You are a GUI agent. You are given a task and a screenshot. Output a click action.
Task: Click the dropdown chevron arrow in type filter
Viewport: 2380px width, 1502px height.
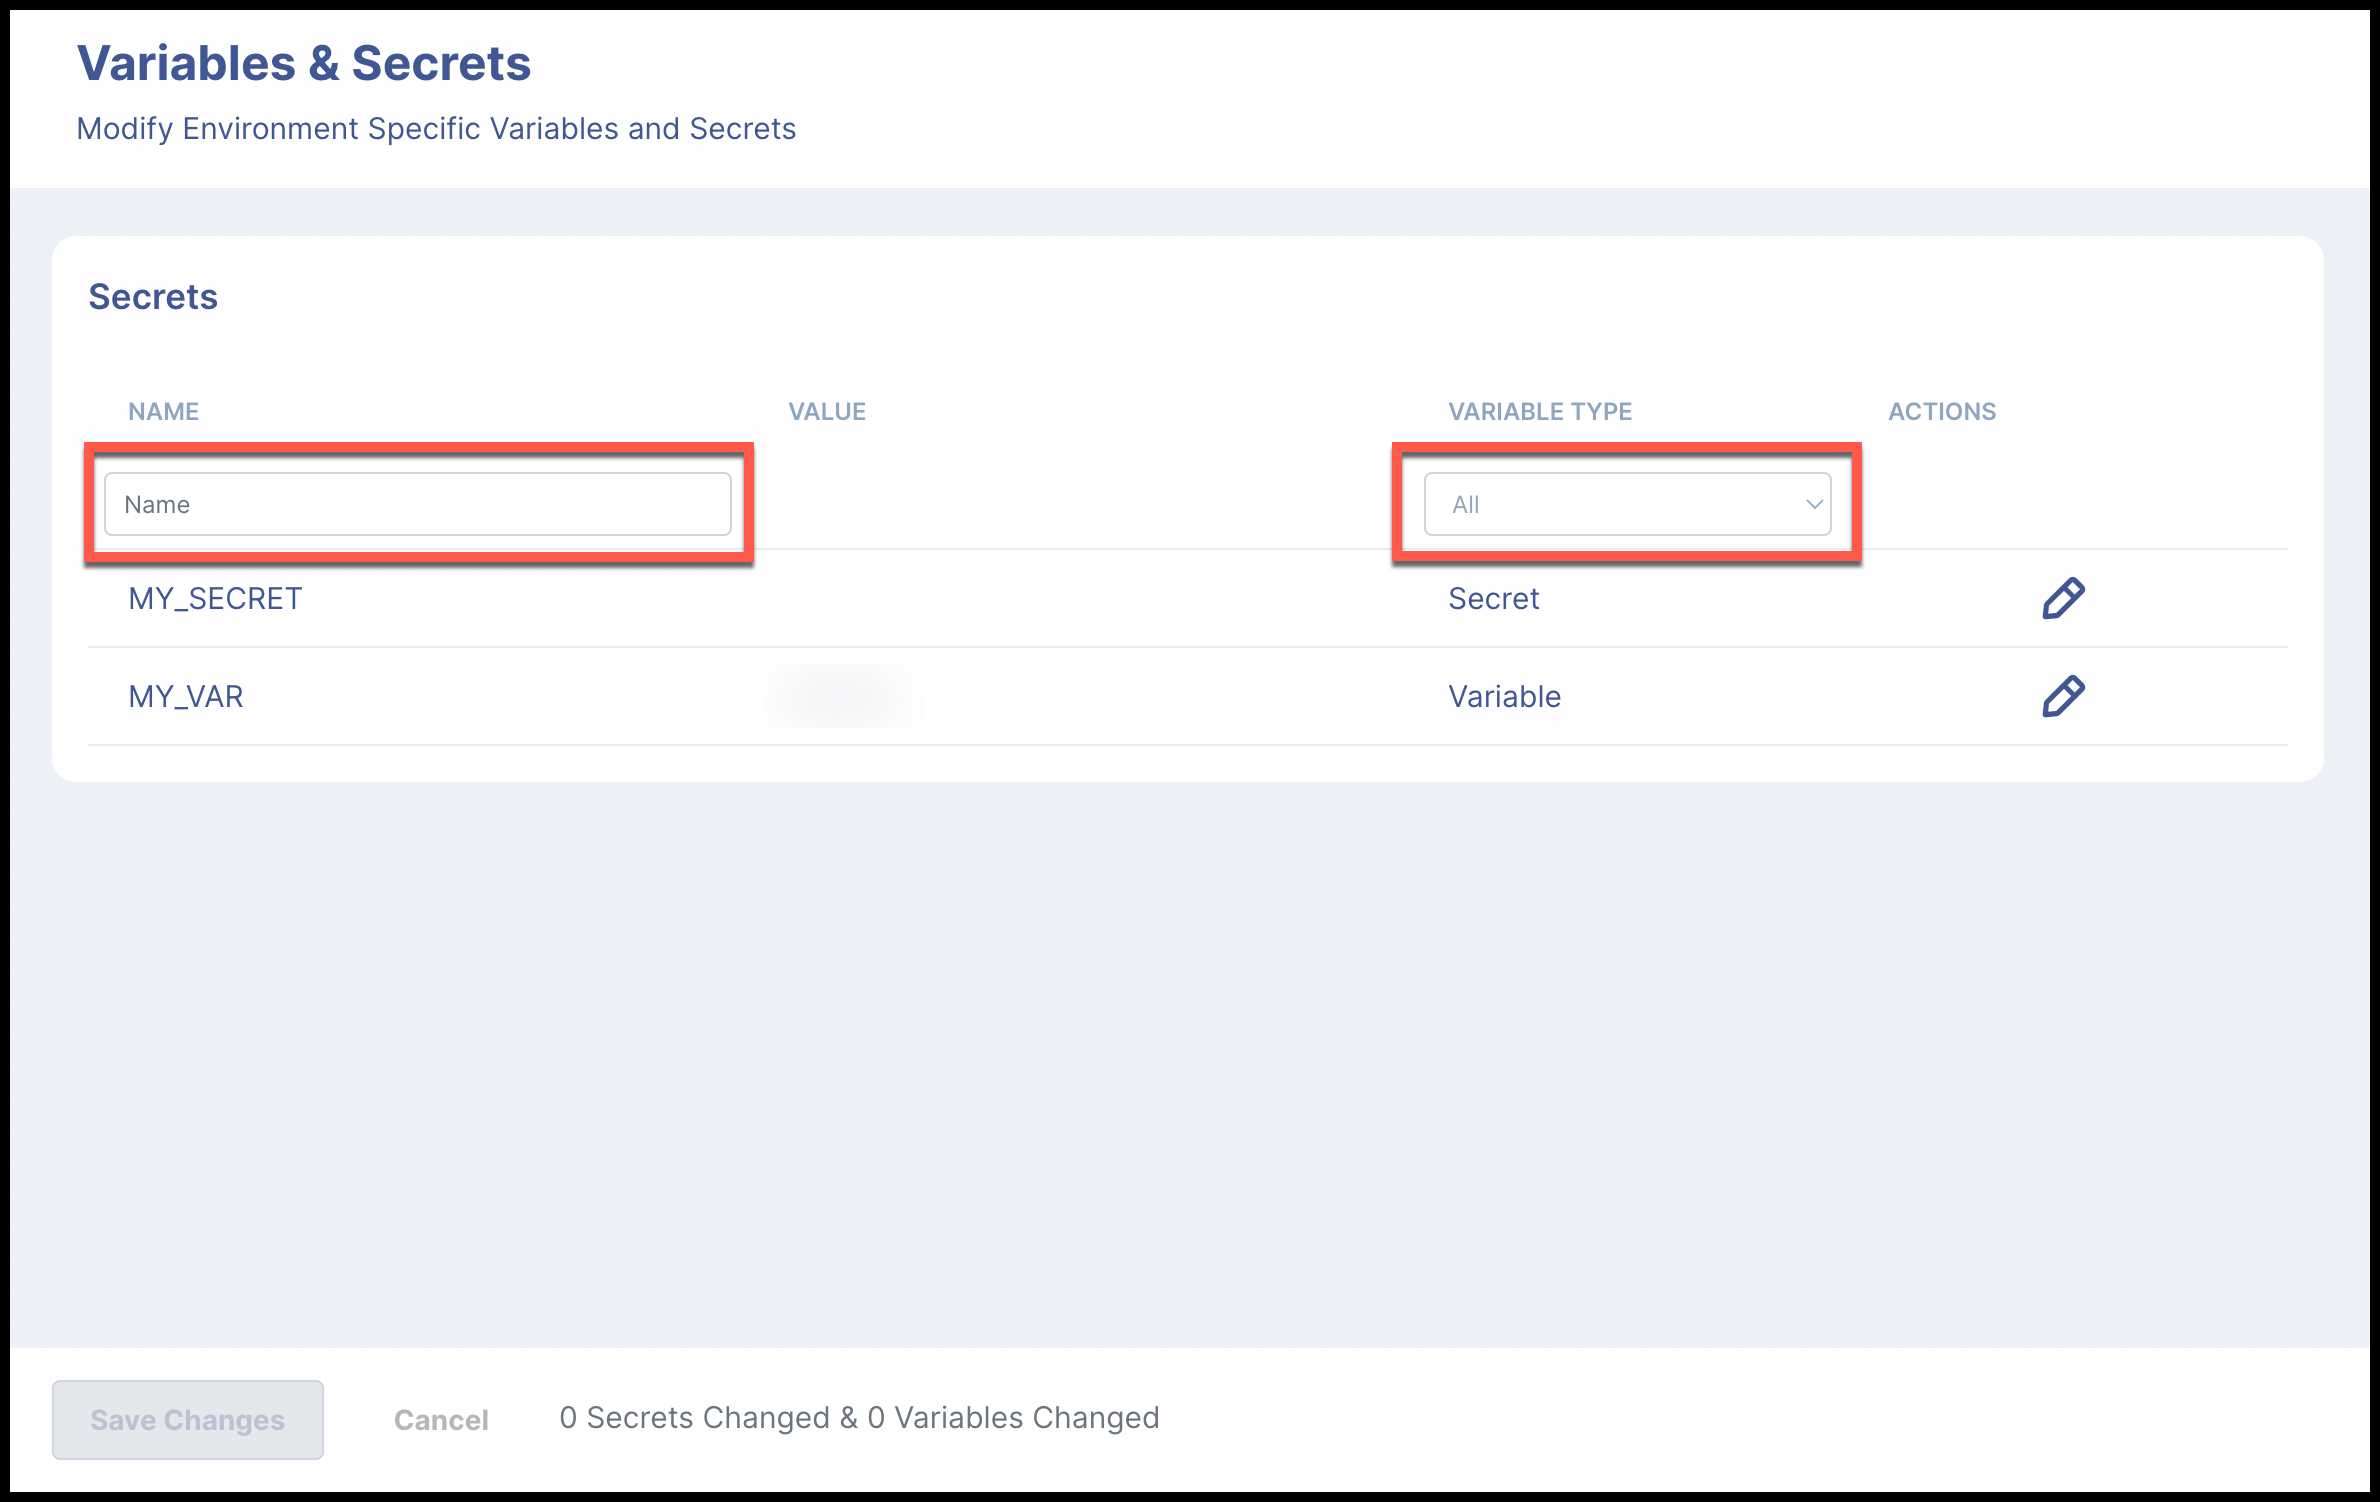pyautogui.click(x=1813, y=504)
